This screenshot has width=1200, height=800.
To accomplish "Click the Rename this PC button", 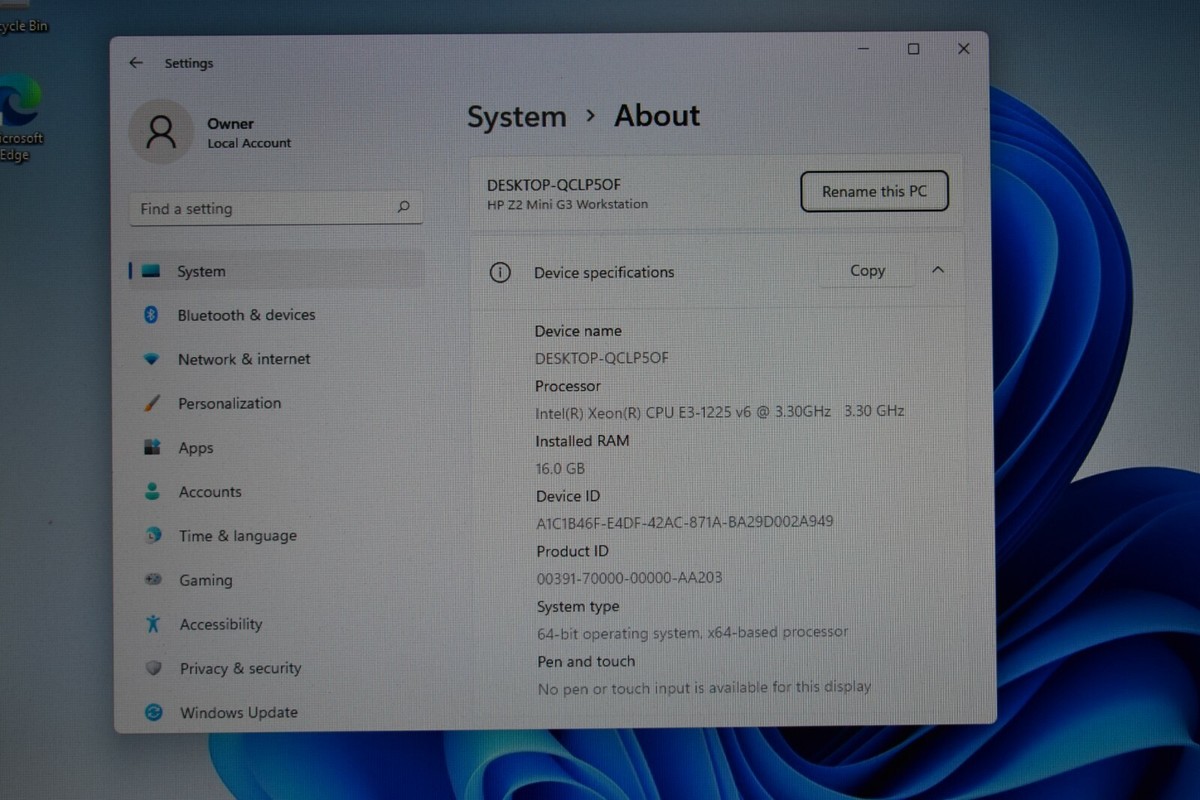I will click(x=874, y=191).
